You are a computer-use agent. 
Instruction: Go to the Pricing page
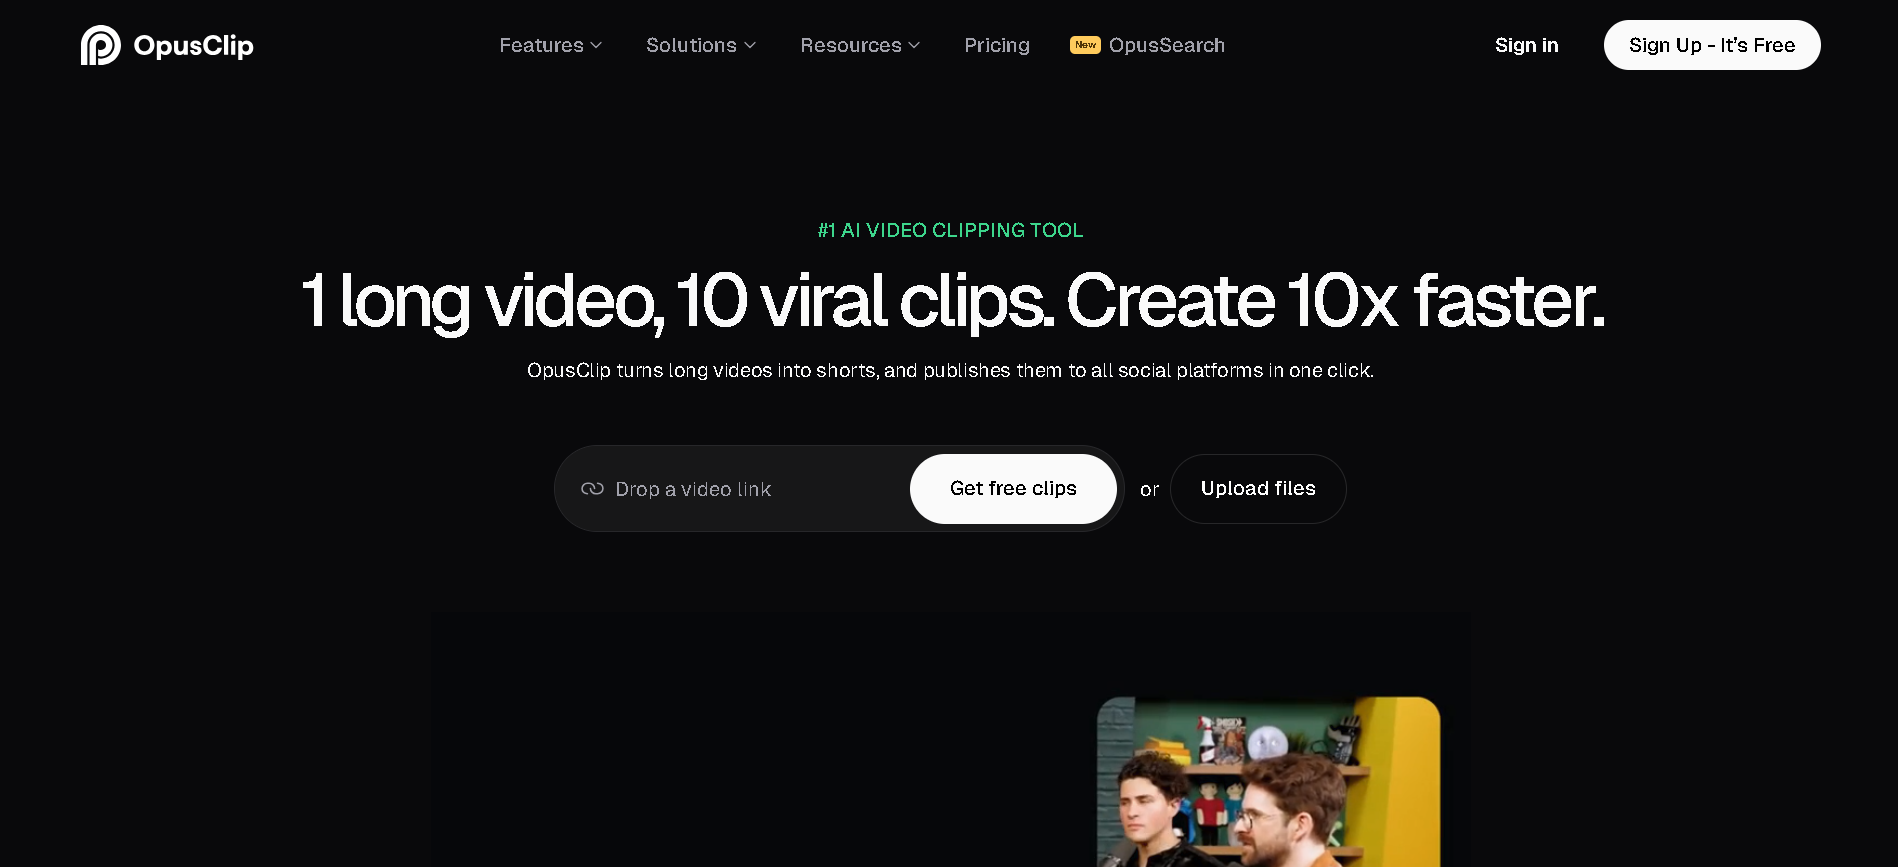click(x=997, y=45)
